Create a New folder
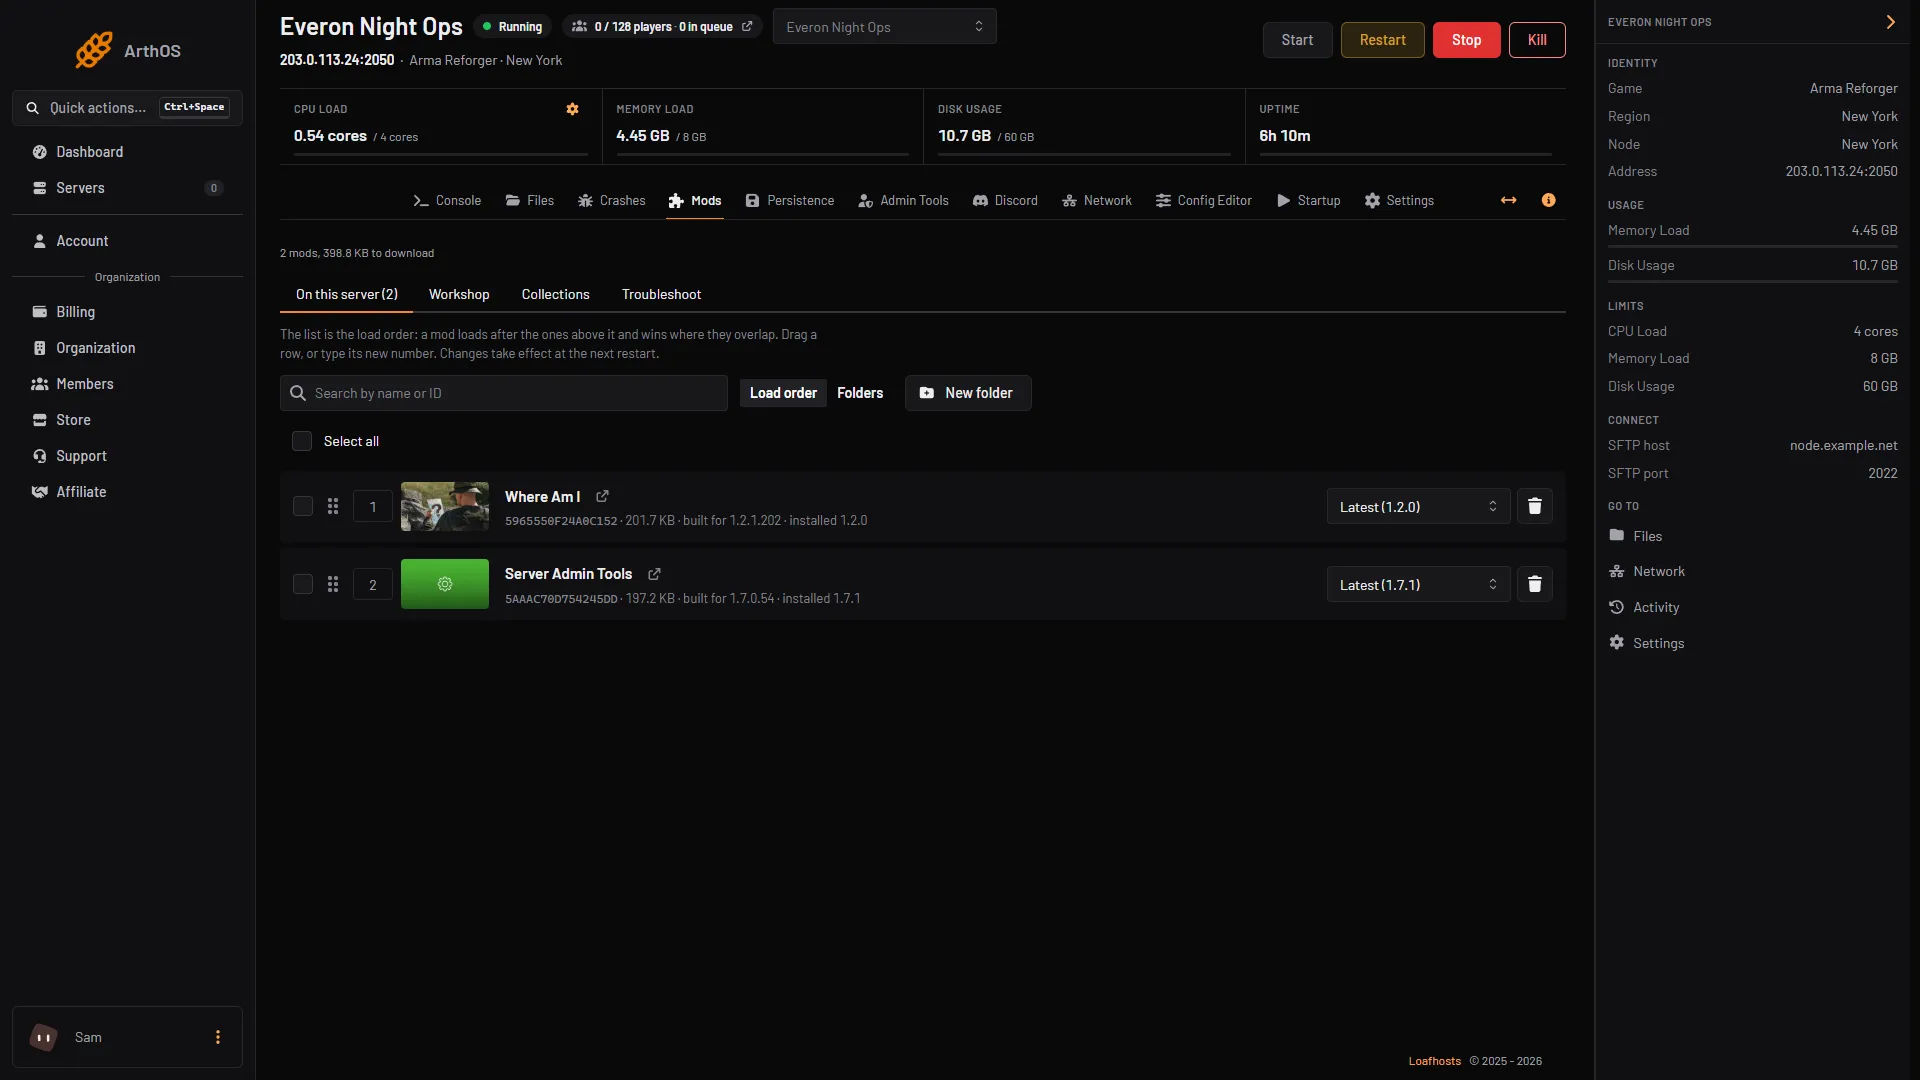This screenshot has width=1920, height=1080. pyautogui.click(x=967, y=394)
